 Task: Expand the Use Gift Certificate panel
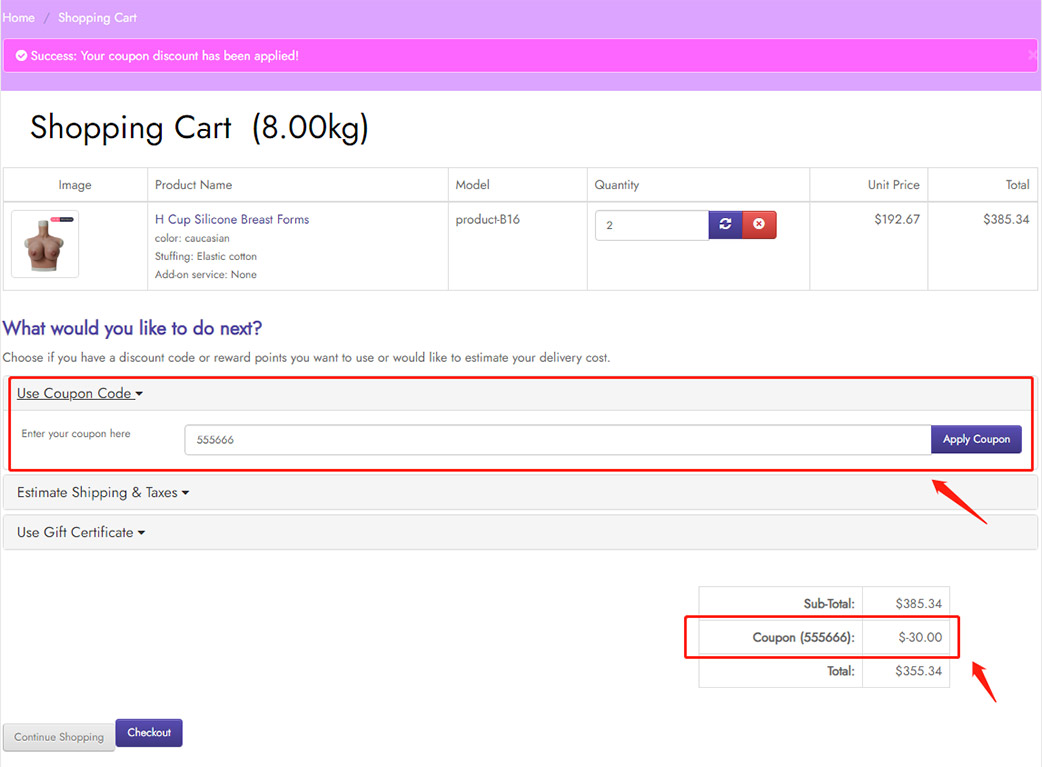(81, 533)
